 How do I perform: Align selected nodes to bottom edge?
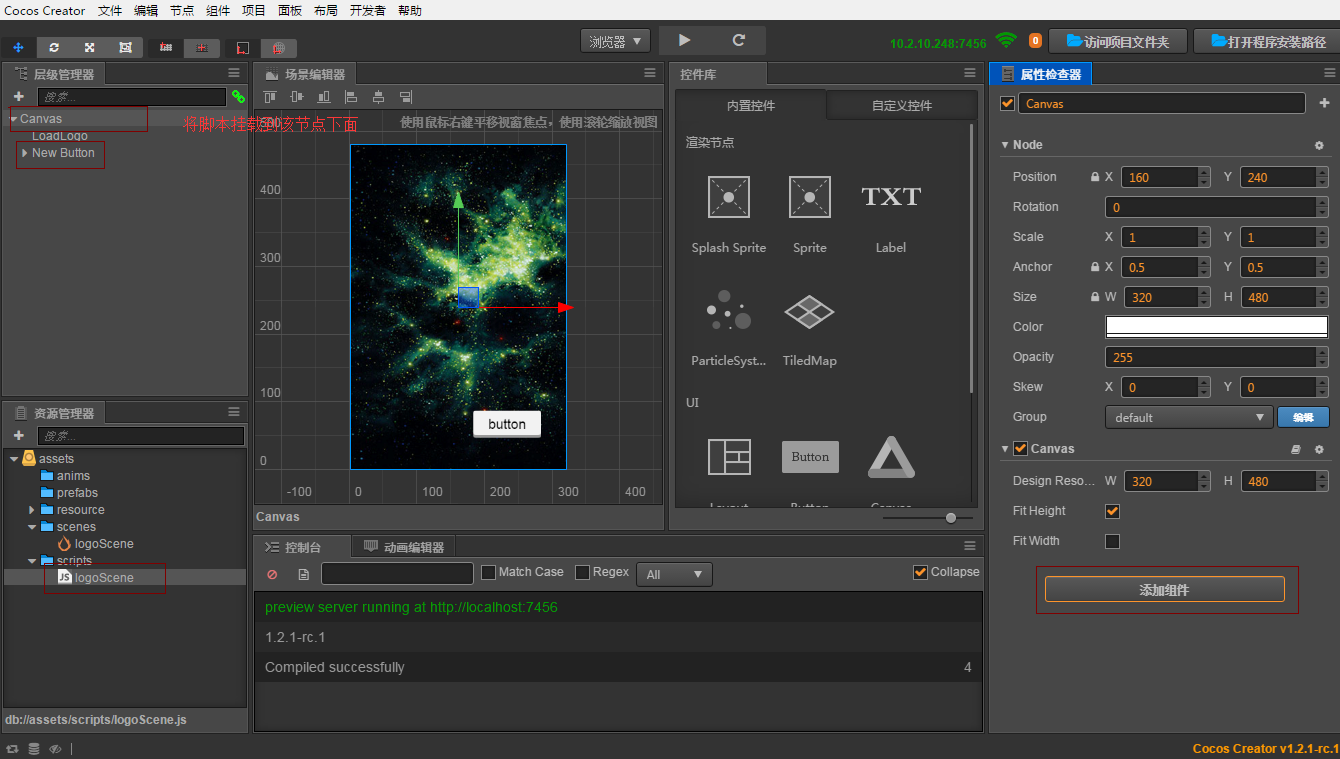coord(324,97)
